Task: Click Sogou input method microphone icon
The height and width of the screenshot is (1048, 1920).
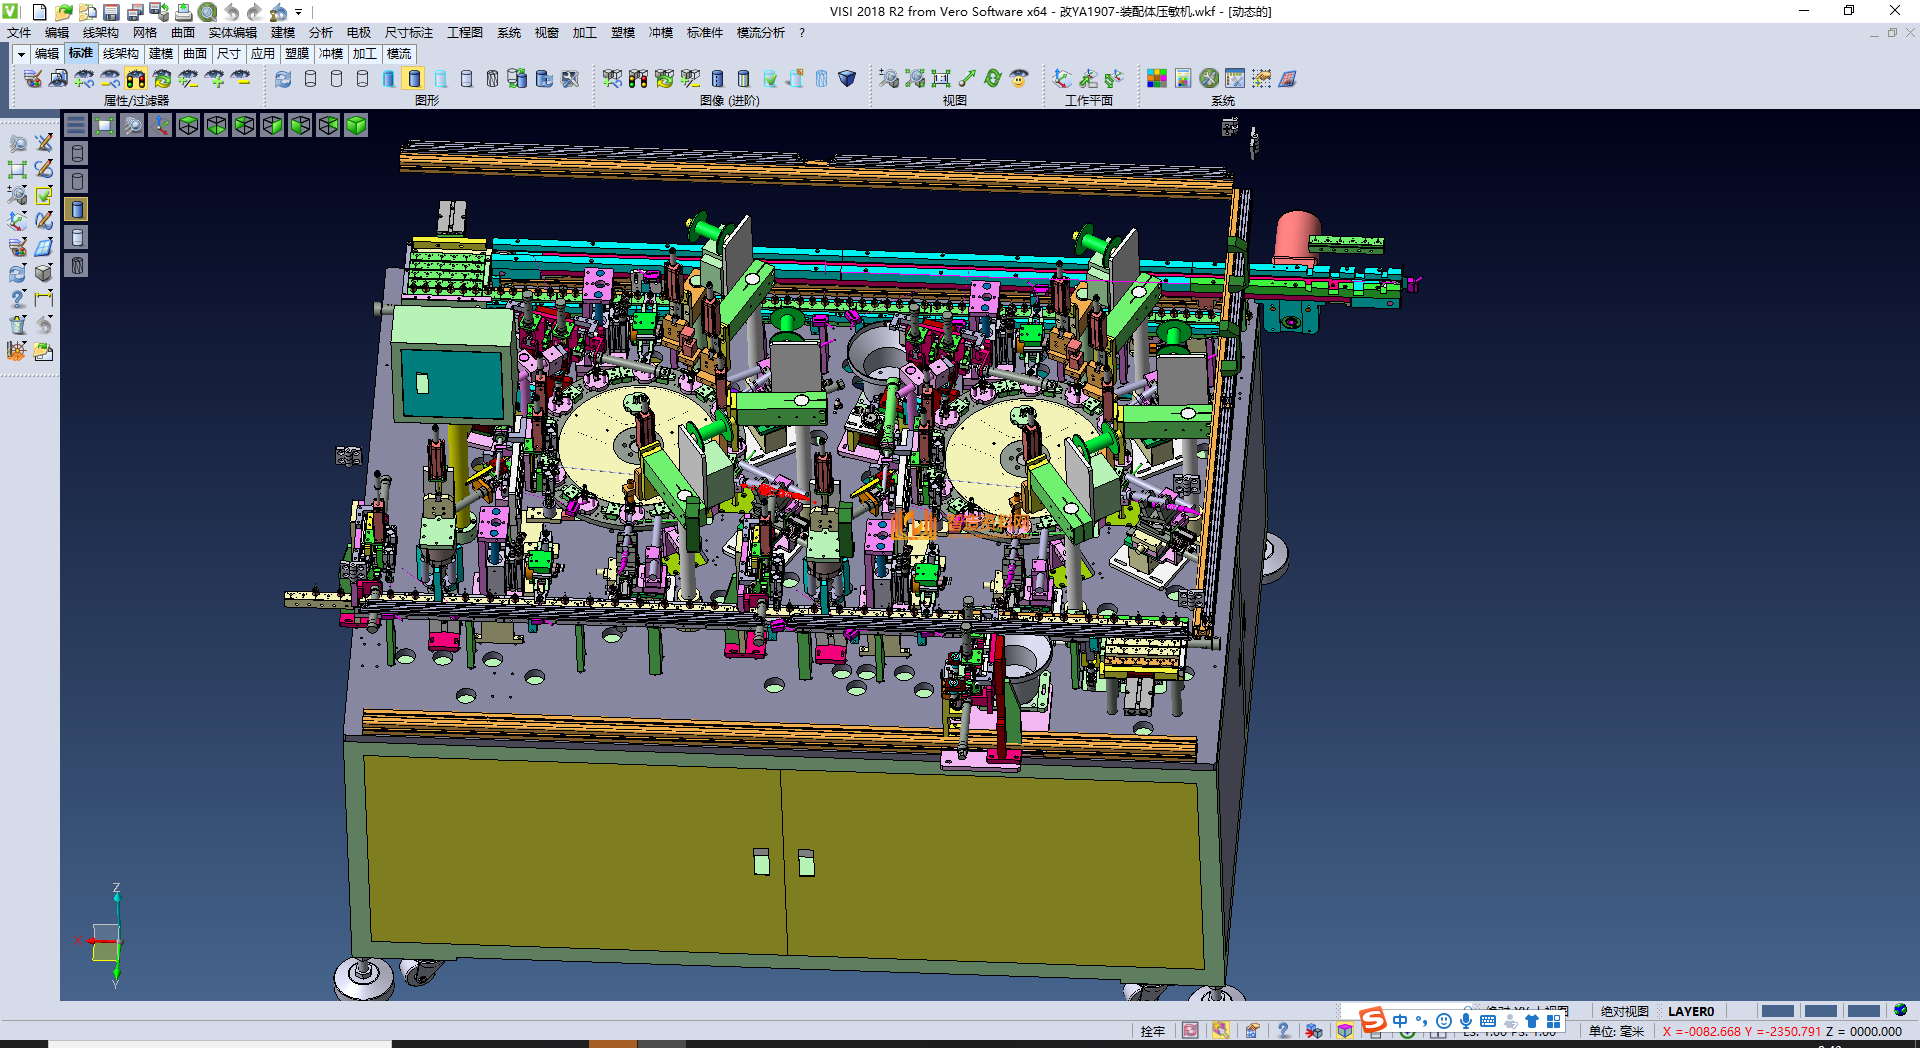Action: pos(1465,1021)
